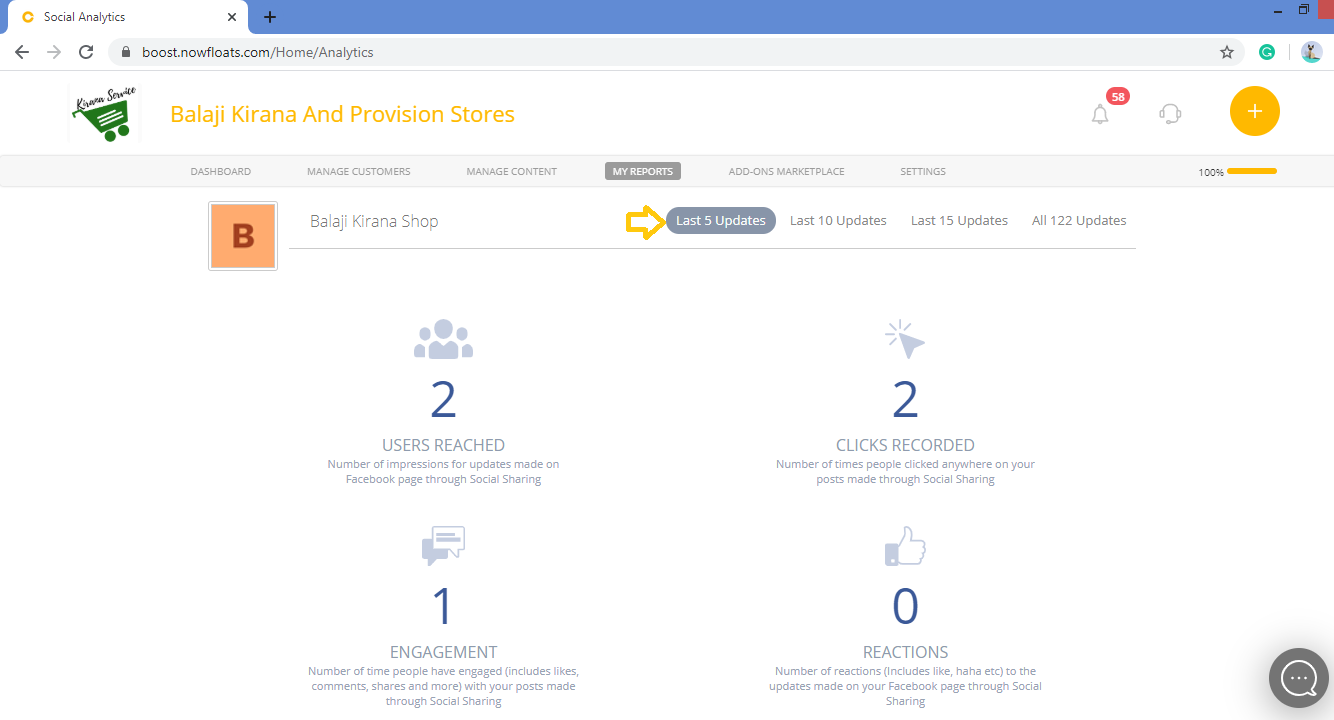The image size is (1334, 720).
Task: Click the Clicks Recorded count 2
Action: pyautogui.click(x=905, y=400)
